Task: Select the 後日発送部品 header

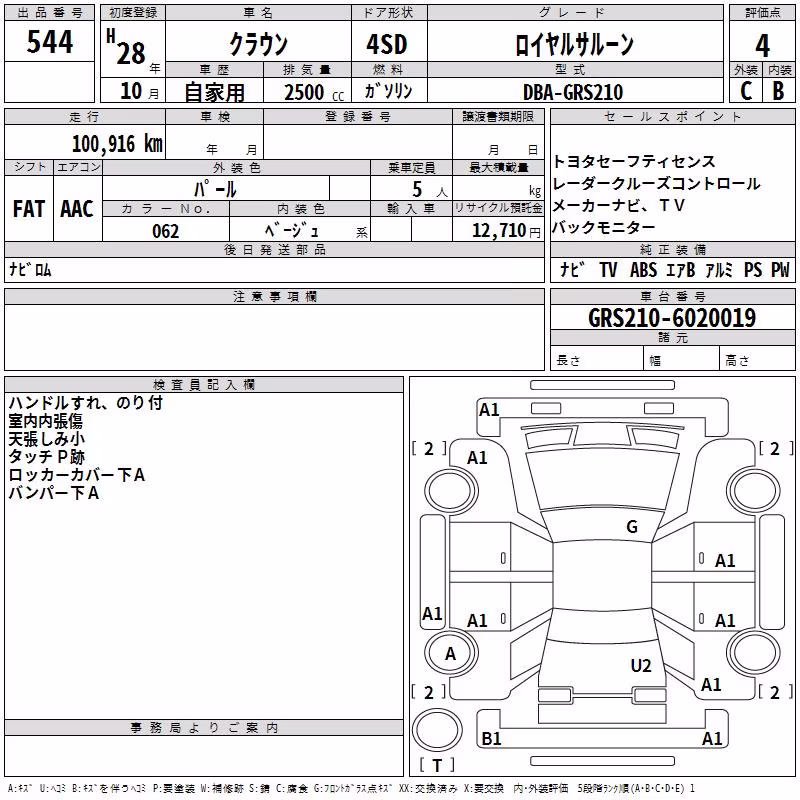Action: click(274, 249)
